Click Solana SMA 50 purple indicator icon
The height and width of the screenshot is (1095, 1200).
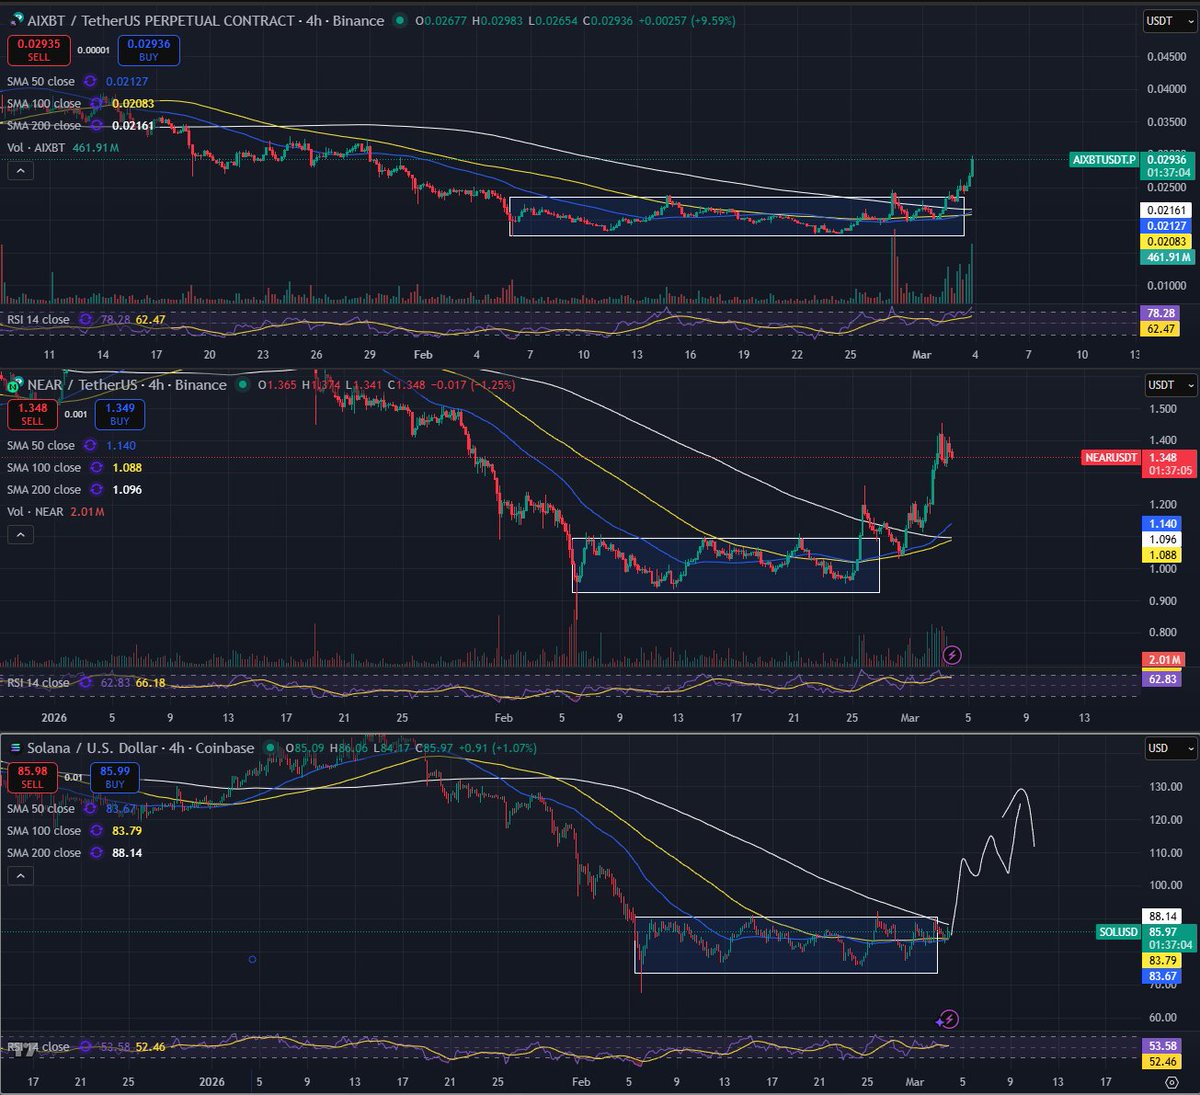coord(90,809)
